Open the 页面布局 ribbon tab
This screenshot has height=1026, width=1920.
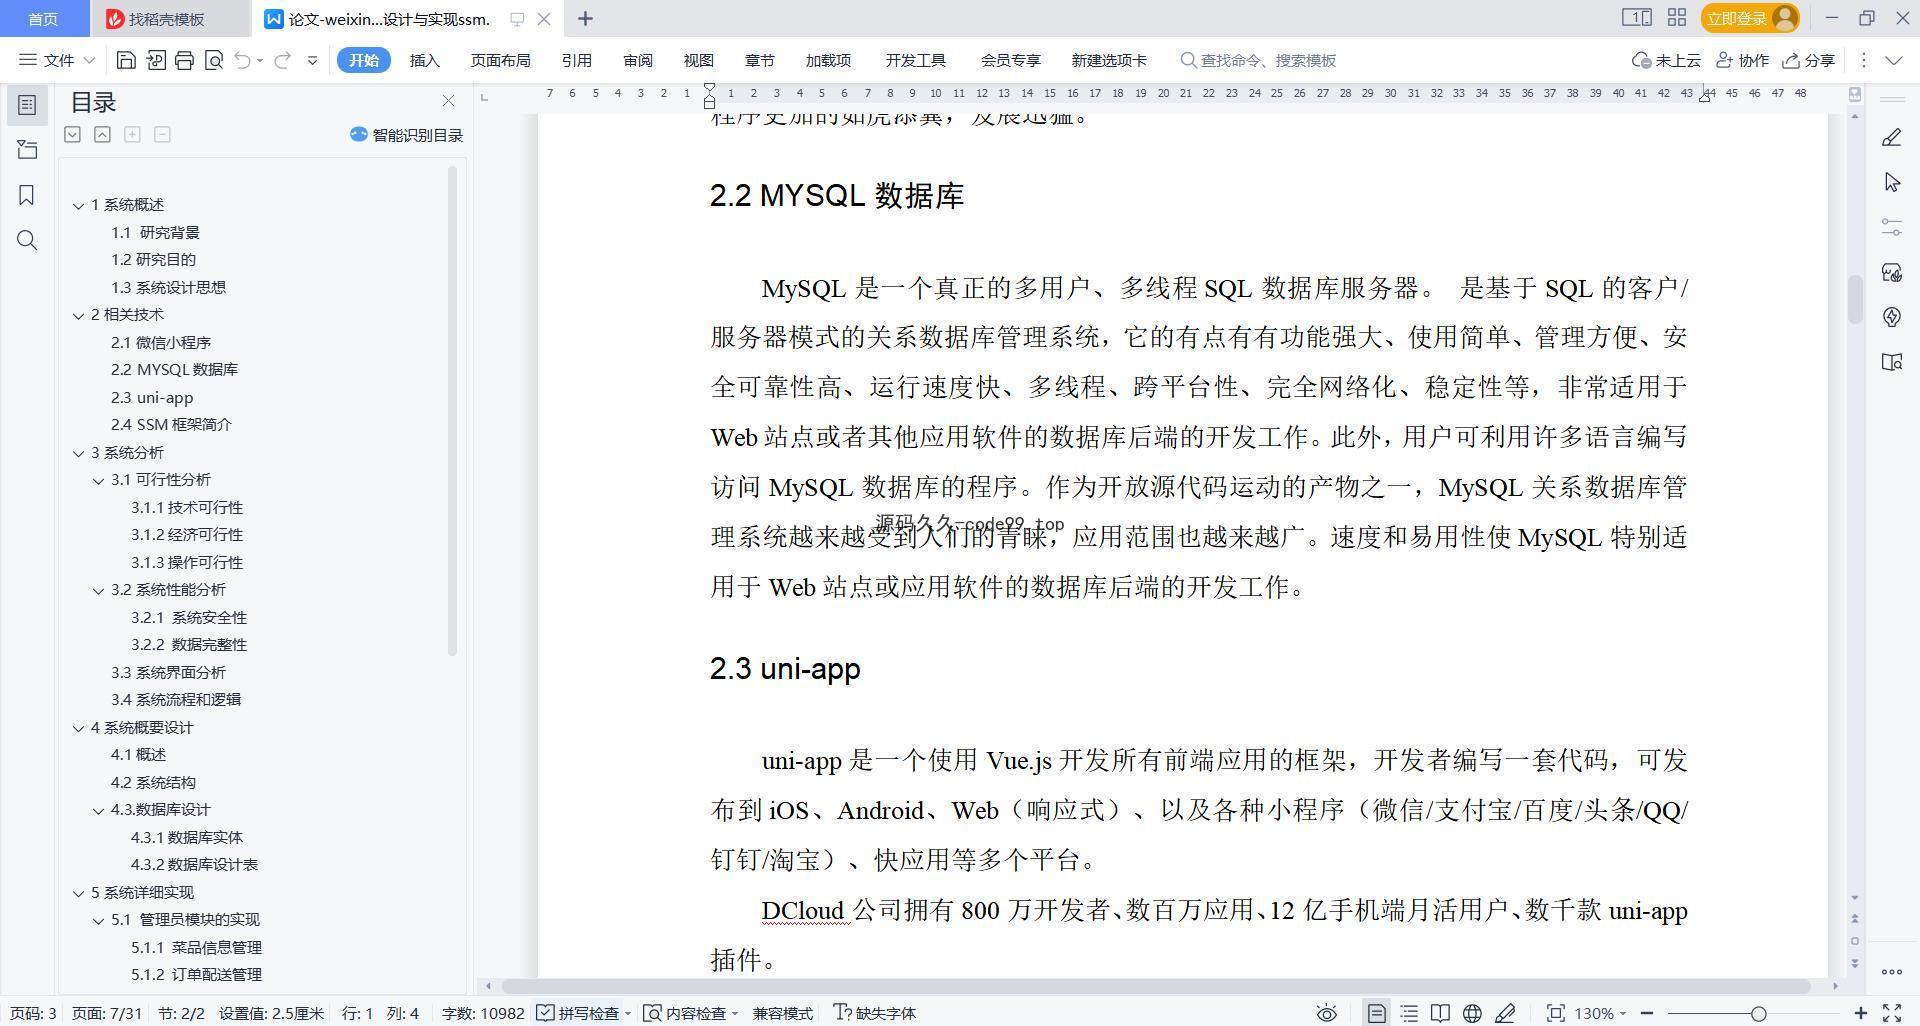point(501,61)
